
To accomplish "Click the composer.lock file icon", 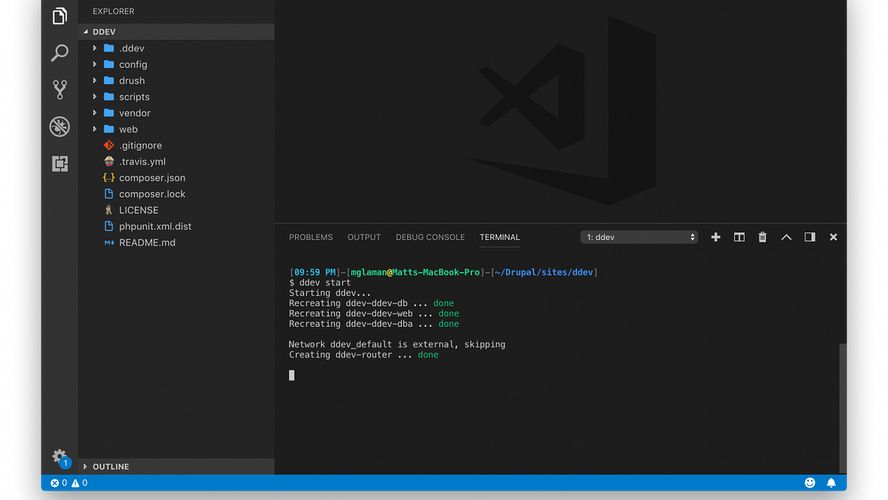I will 109,194.
